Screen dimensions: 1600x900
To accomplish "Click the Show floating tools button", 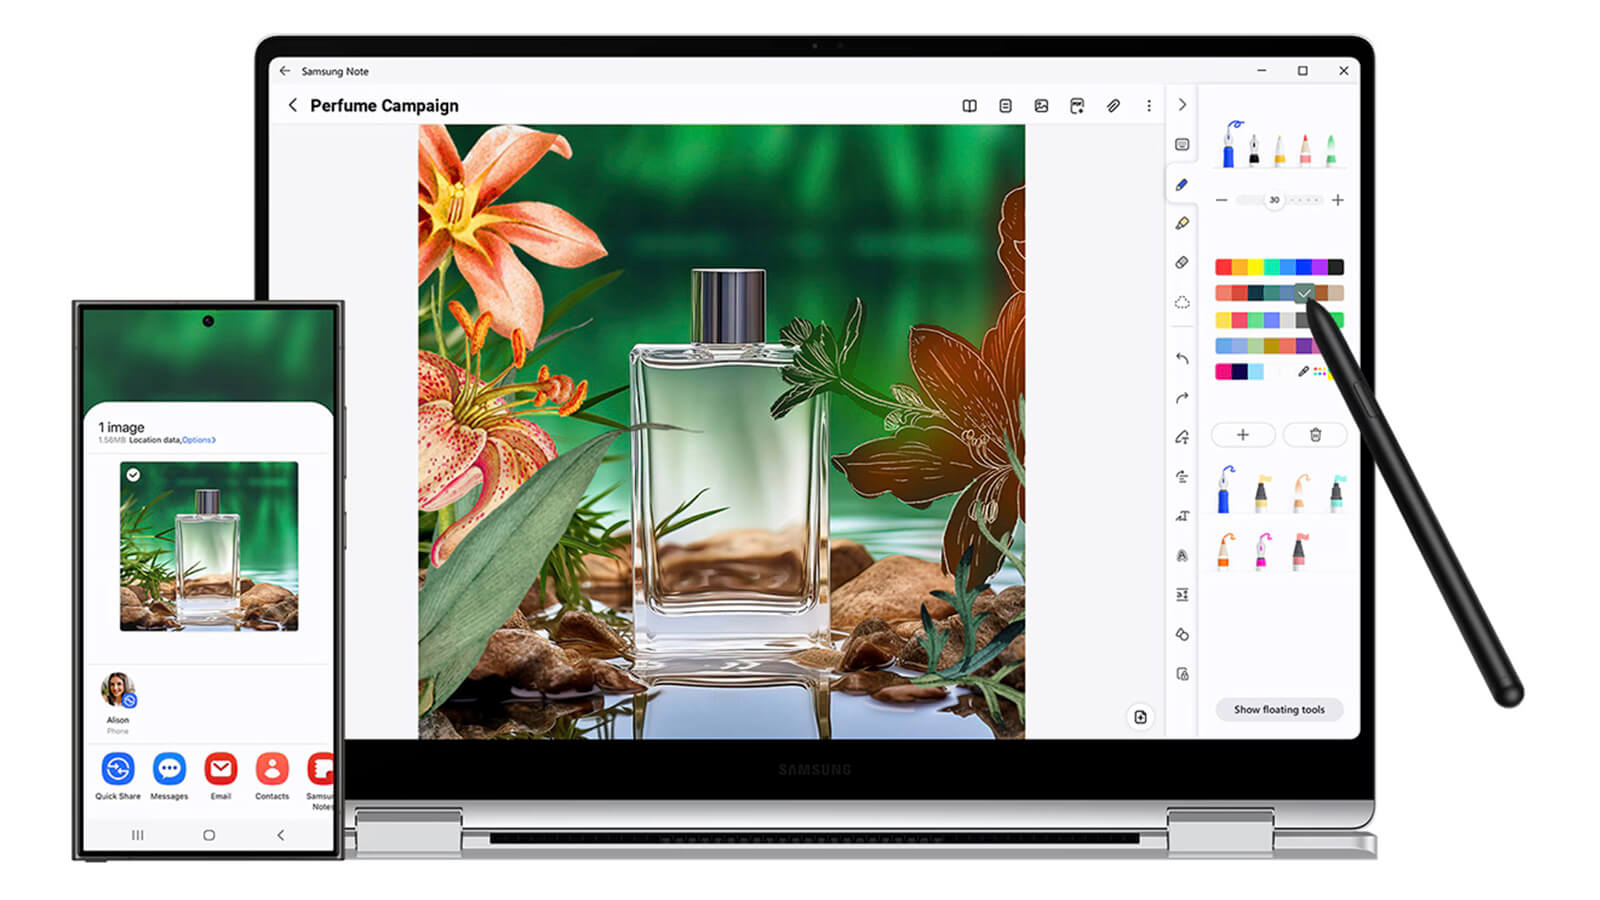I will (1278, 710).
